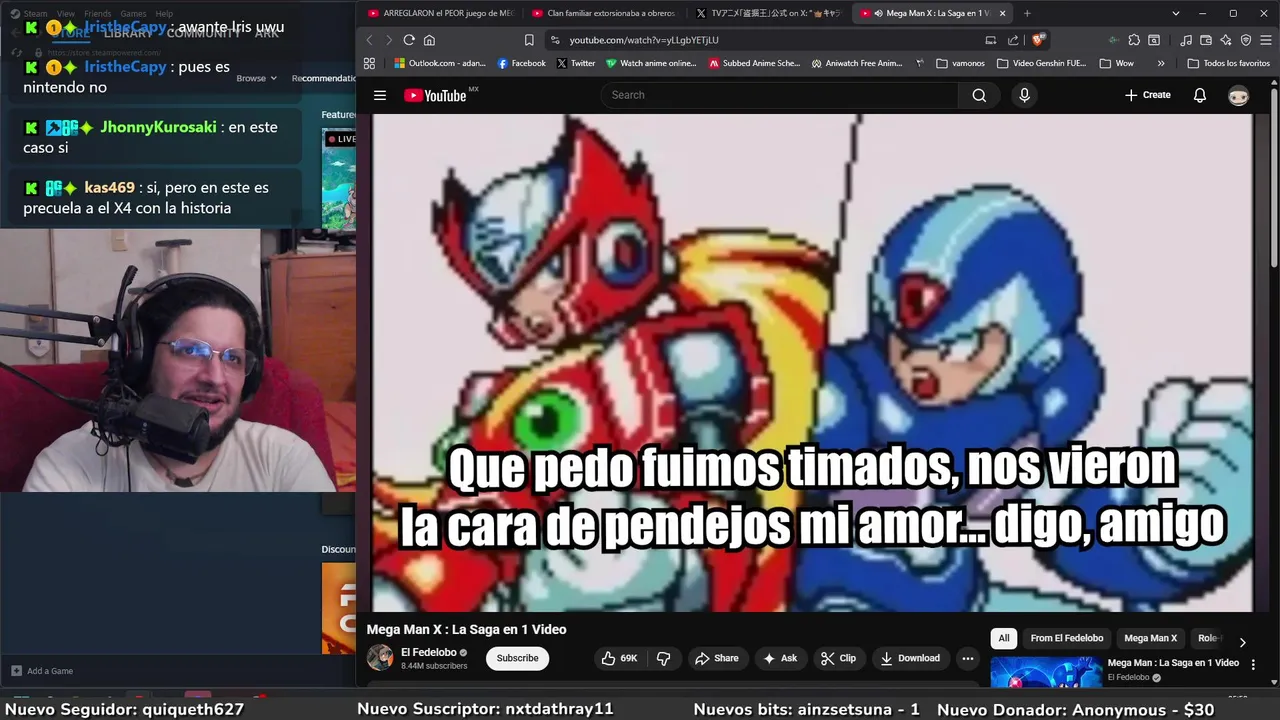The image size is (1280, 720).
Task: Open a new browser tab
Action: [x=1027, y=13]
